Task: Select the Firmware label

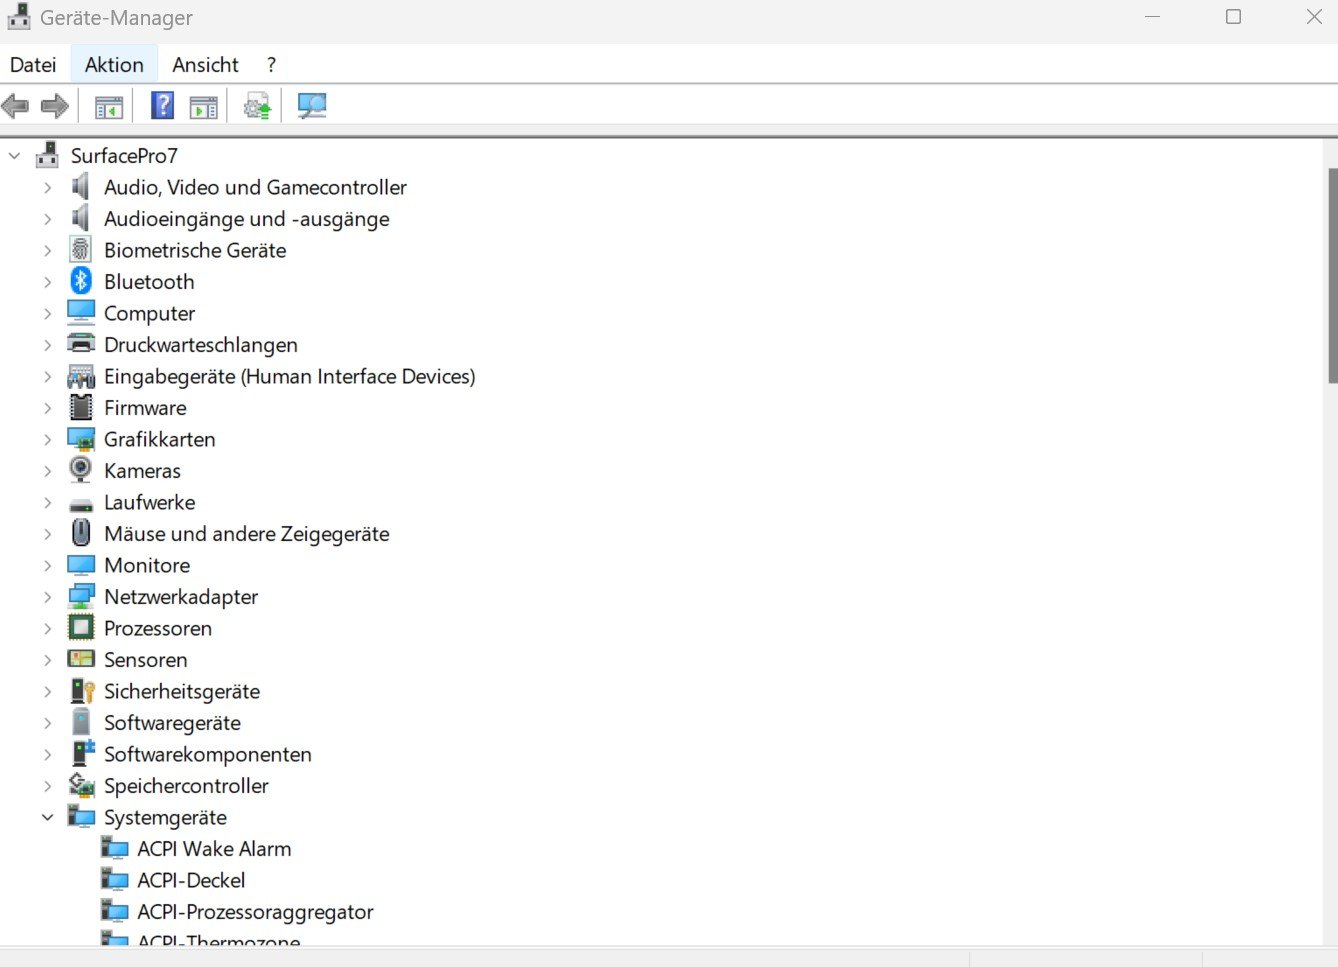Action: 145,407
